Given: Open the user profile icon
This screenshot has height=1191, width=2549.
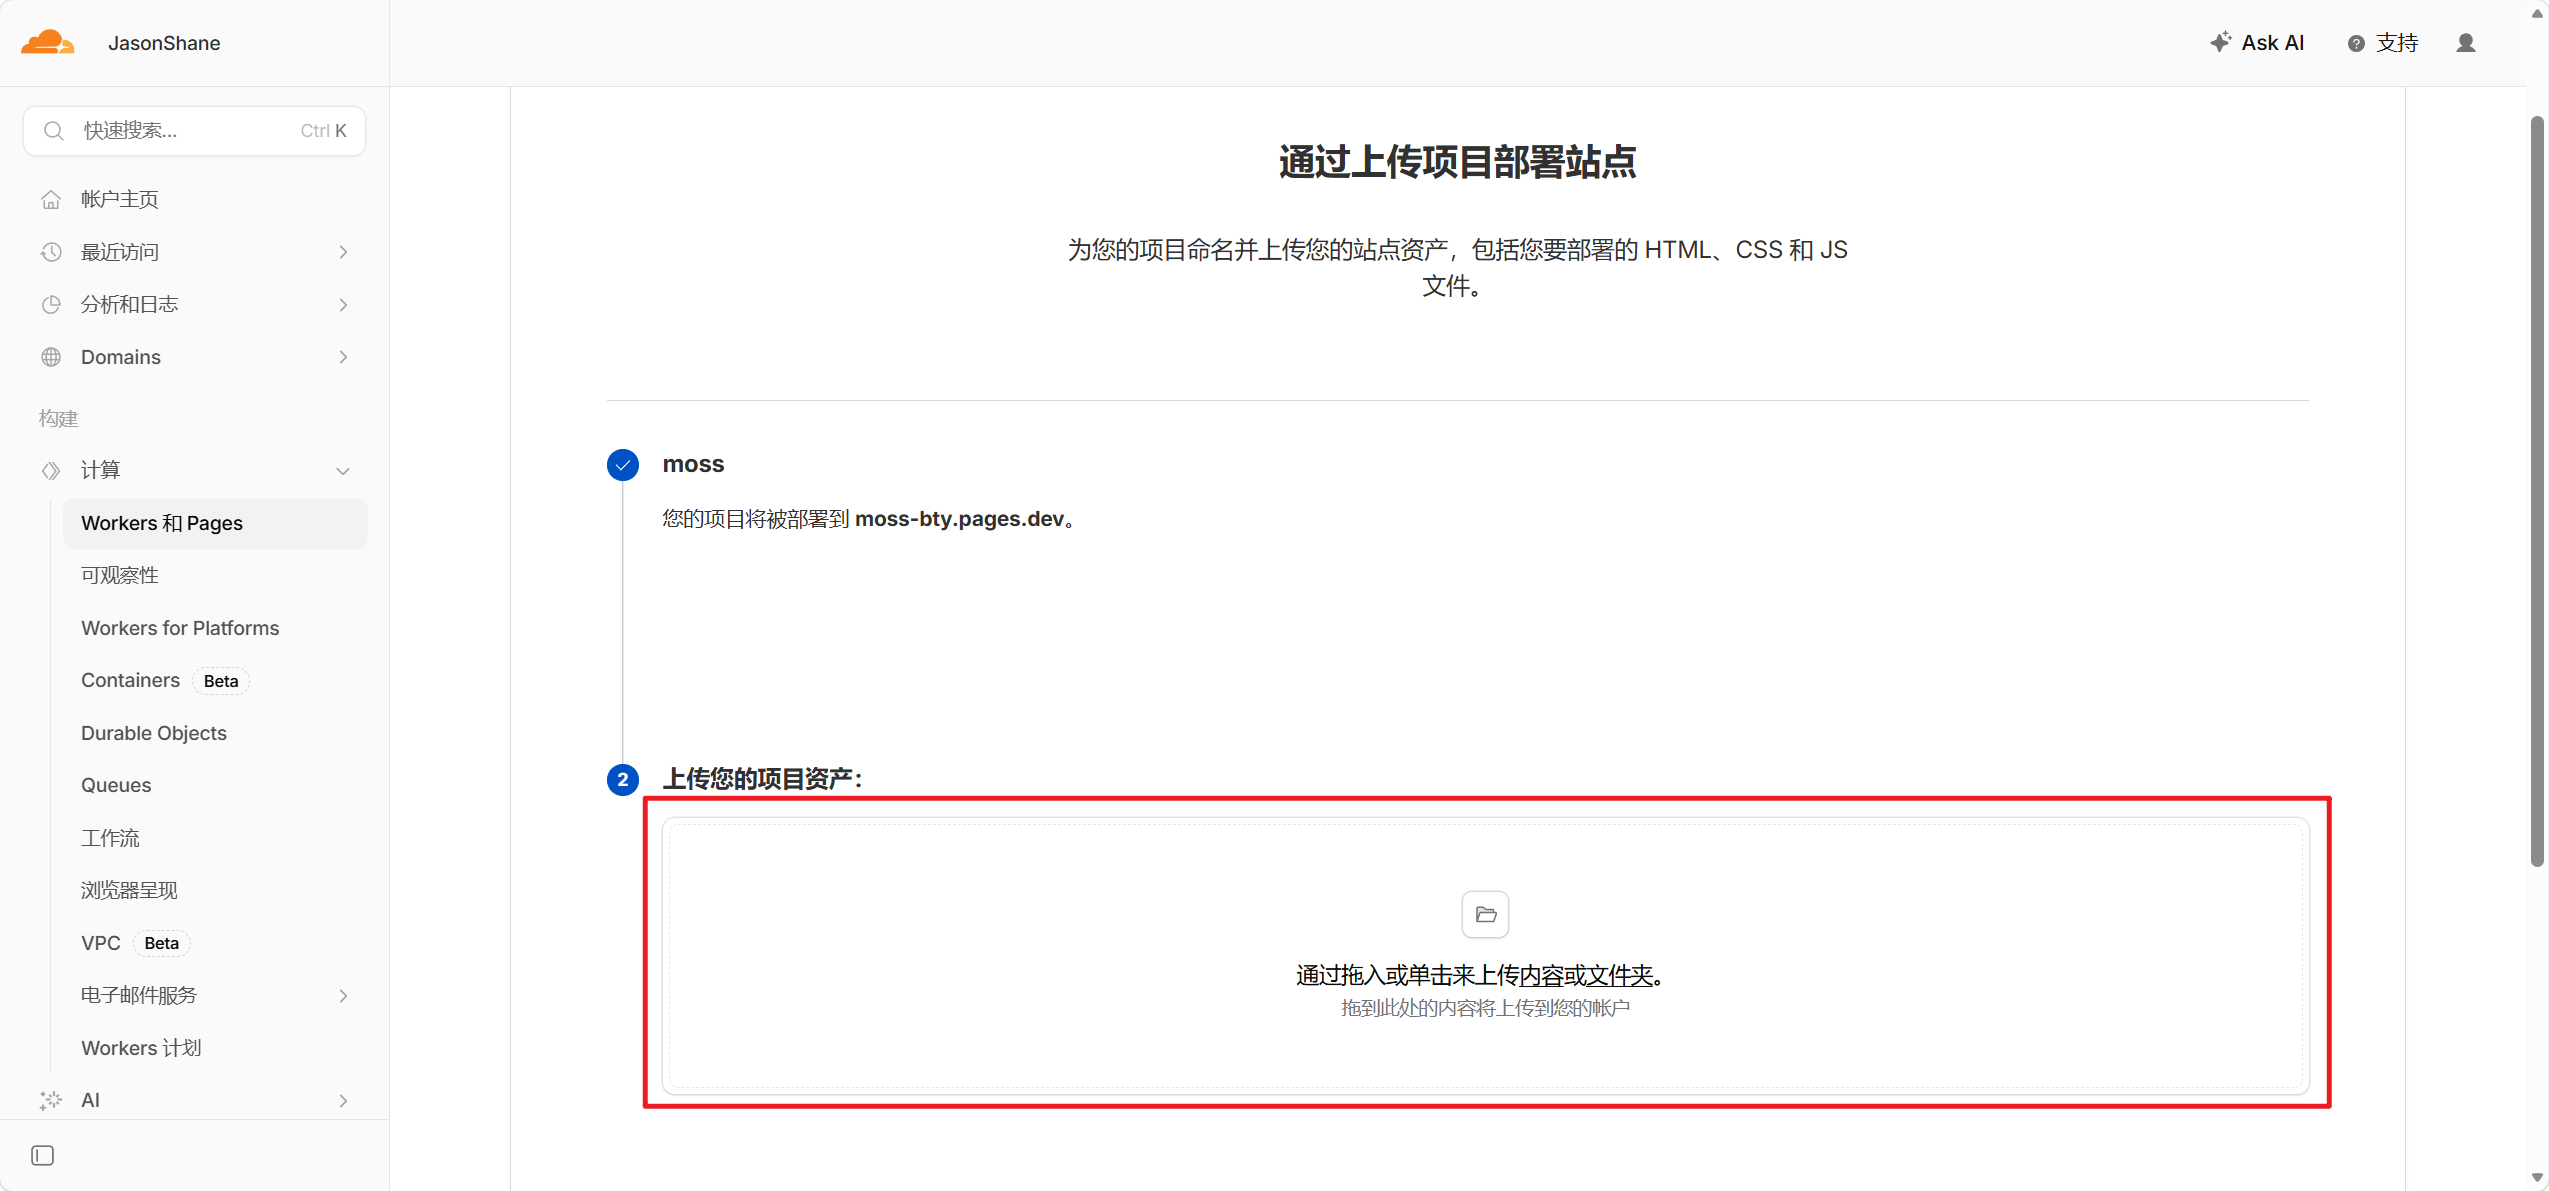Looking at the screenshot, I should point(2465,43).
